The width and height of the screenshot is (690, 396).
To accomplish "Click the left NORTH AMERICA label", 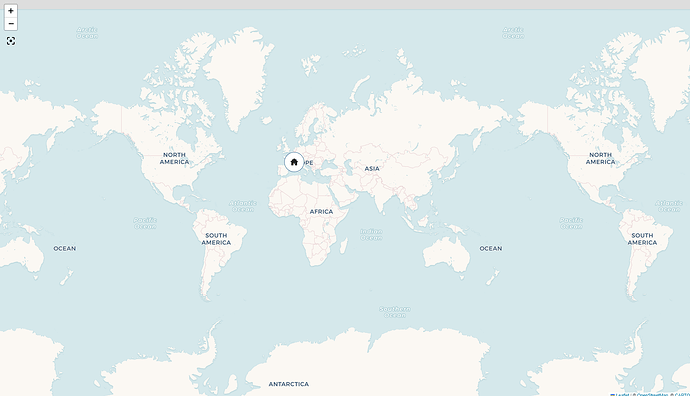I will [x=174, y=158].
